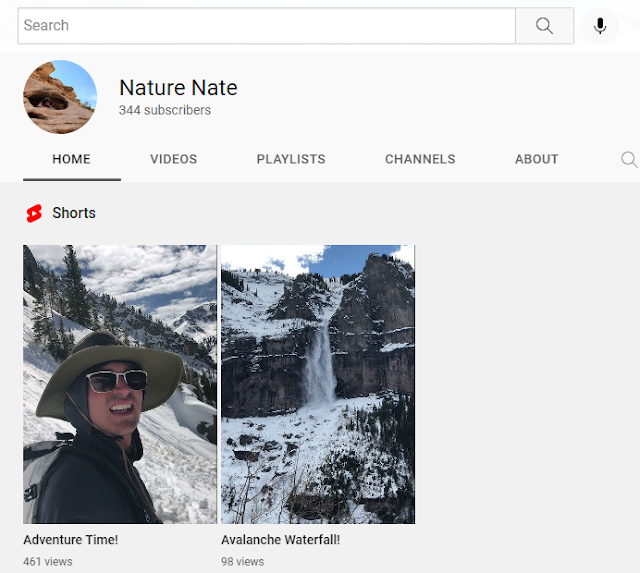Activate voice search microphone
This screenshot has width=640, height=573.
point(600,26)
